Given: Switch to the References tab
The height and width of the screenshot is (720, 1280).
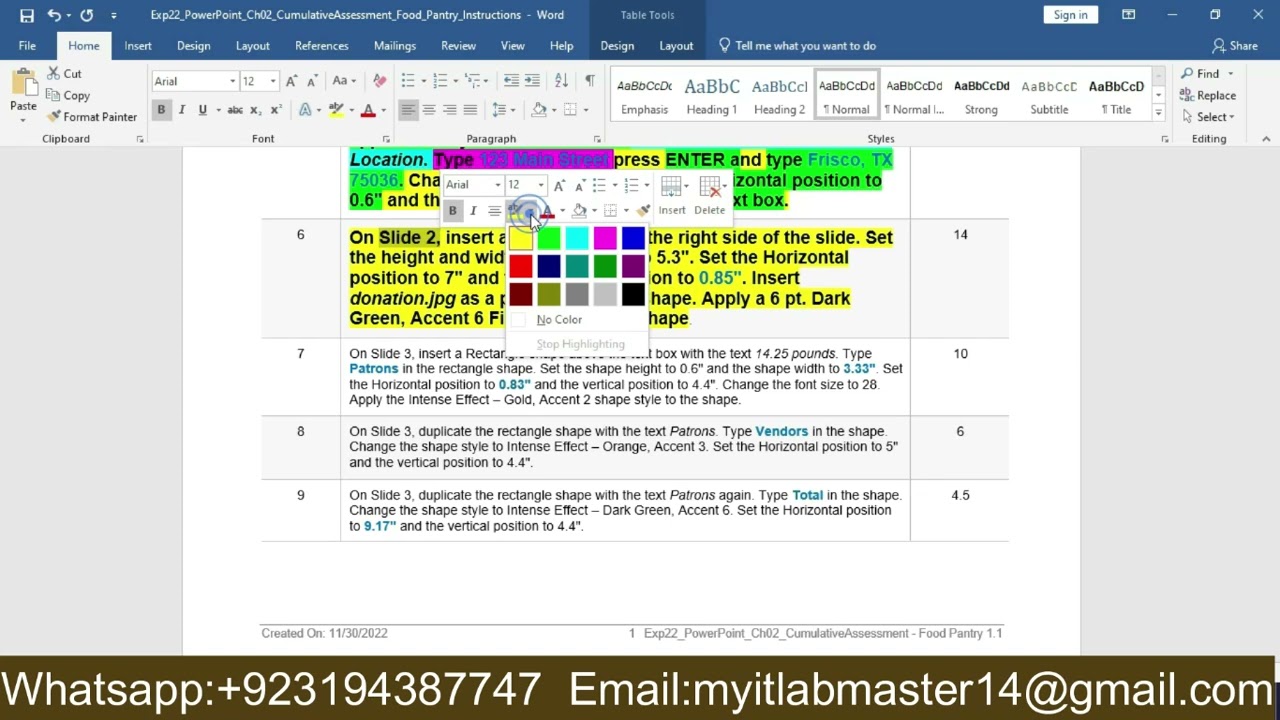Looking at the screenshot, I should point(322,46).
